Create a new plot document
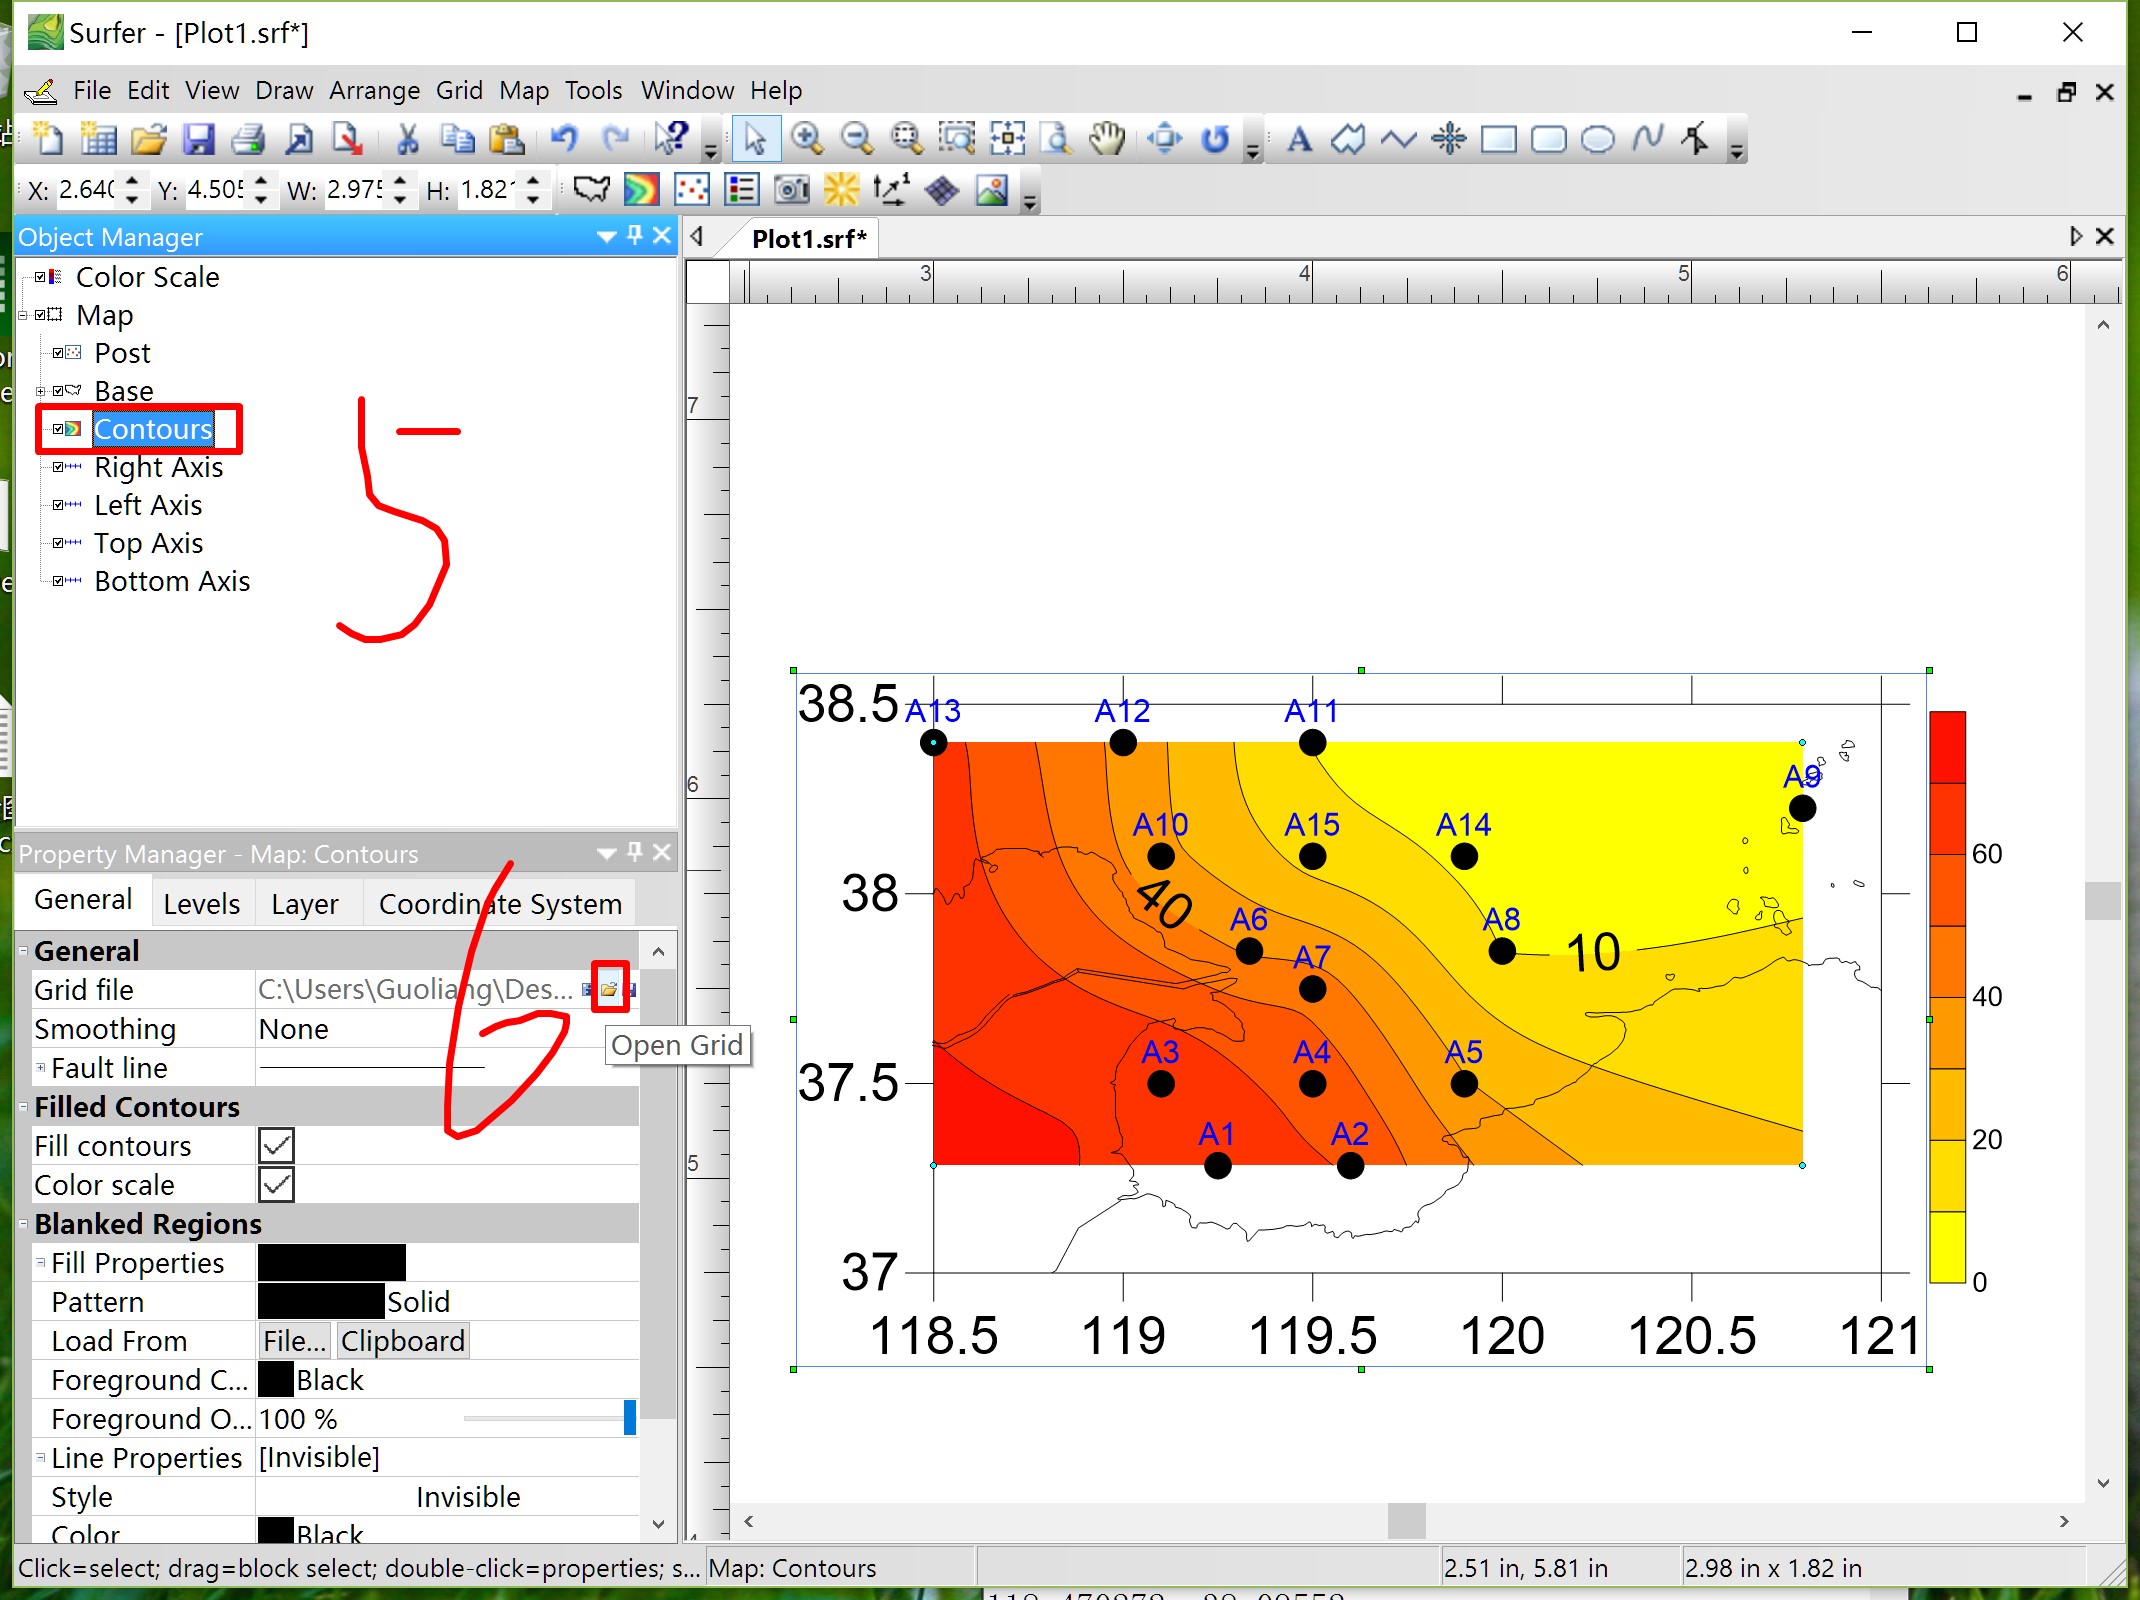2140x1600 pixels. point(48,139)
